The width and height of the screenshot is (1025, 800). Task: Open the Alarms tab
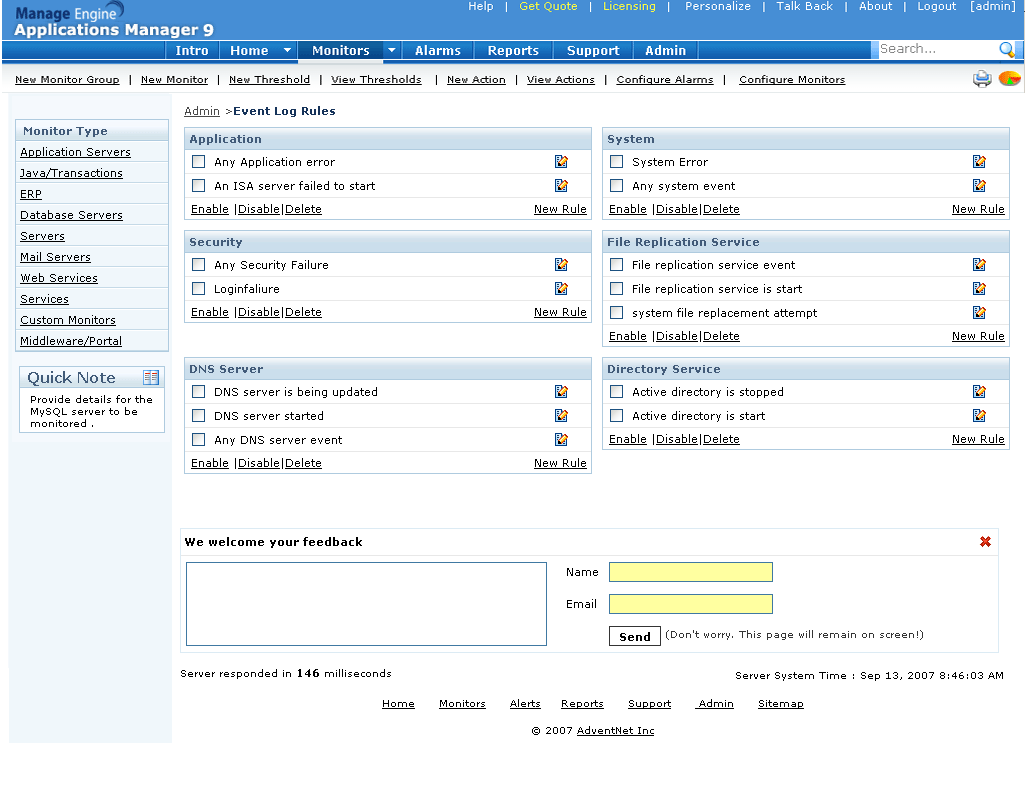point(438,51)
